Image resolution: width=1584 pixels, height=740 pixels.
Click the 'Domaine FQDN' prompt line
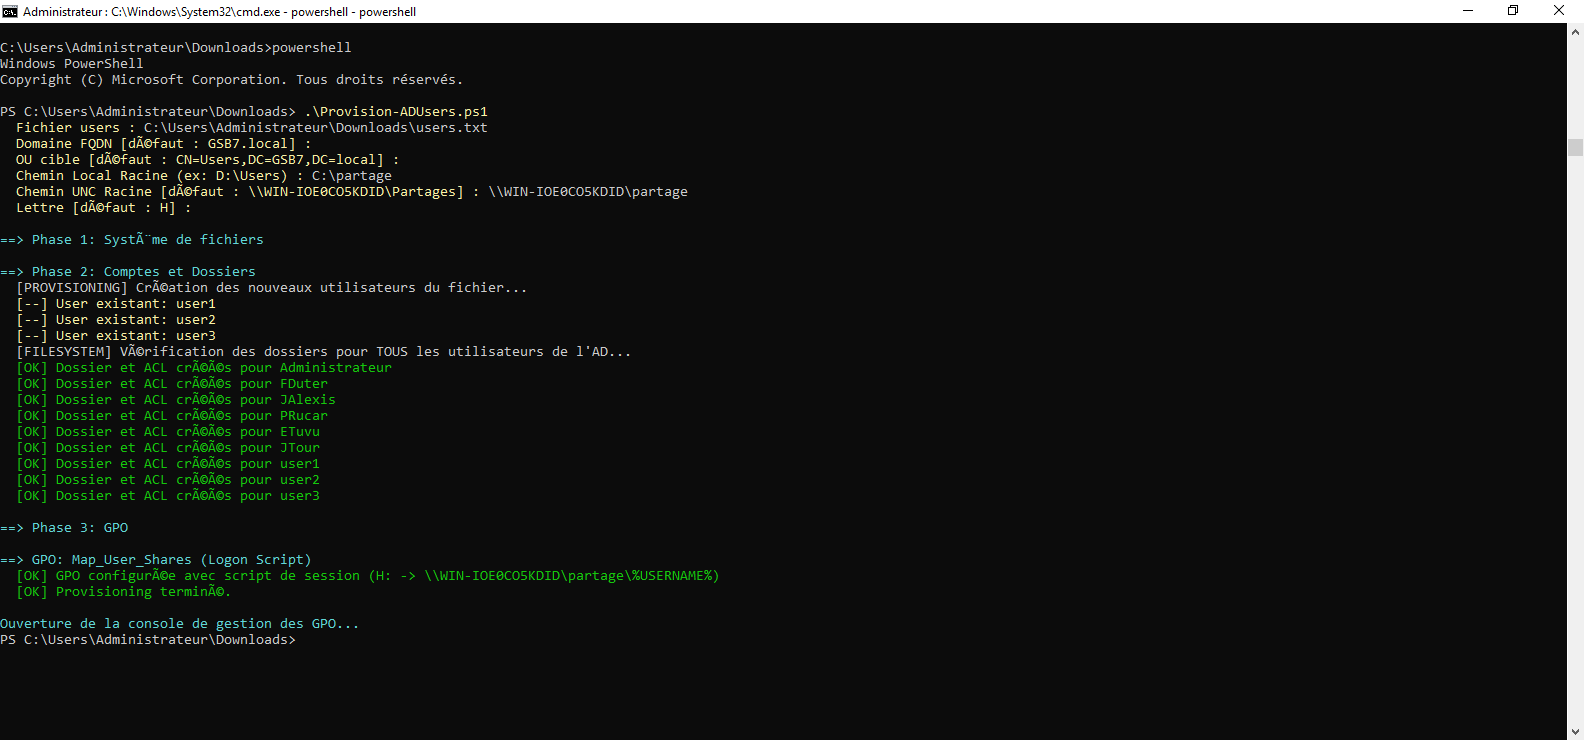tap(164, 143)
